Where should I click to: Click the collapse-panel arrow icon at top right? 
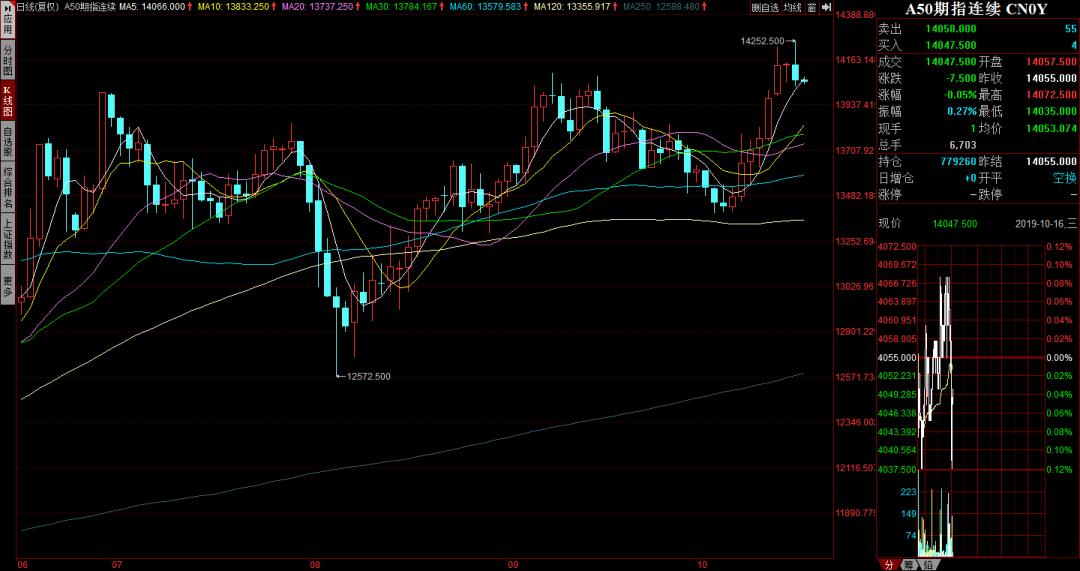826,8
